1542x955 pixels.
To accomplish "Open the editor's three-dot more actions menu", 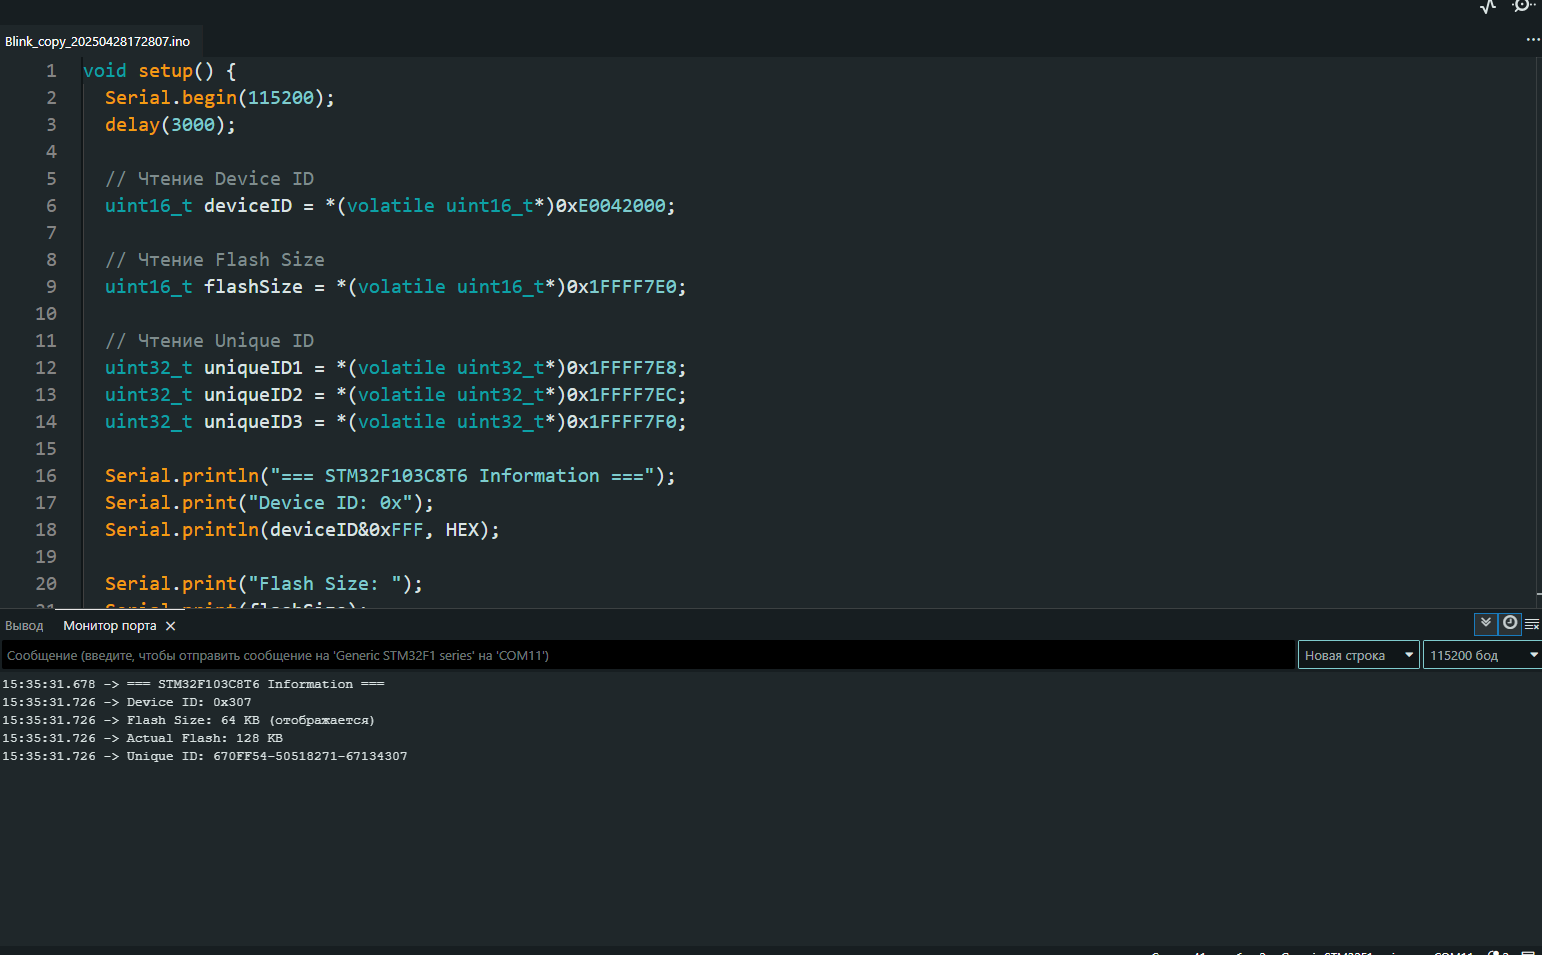I will (x=1532, y=40).
